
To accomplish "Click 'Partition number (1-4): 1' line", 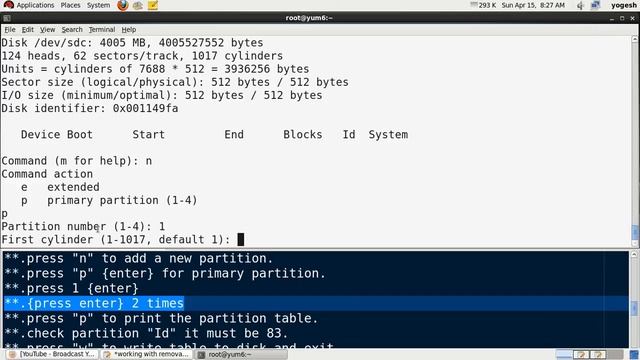I will (x=83, y=227).
